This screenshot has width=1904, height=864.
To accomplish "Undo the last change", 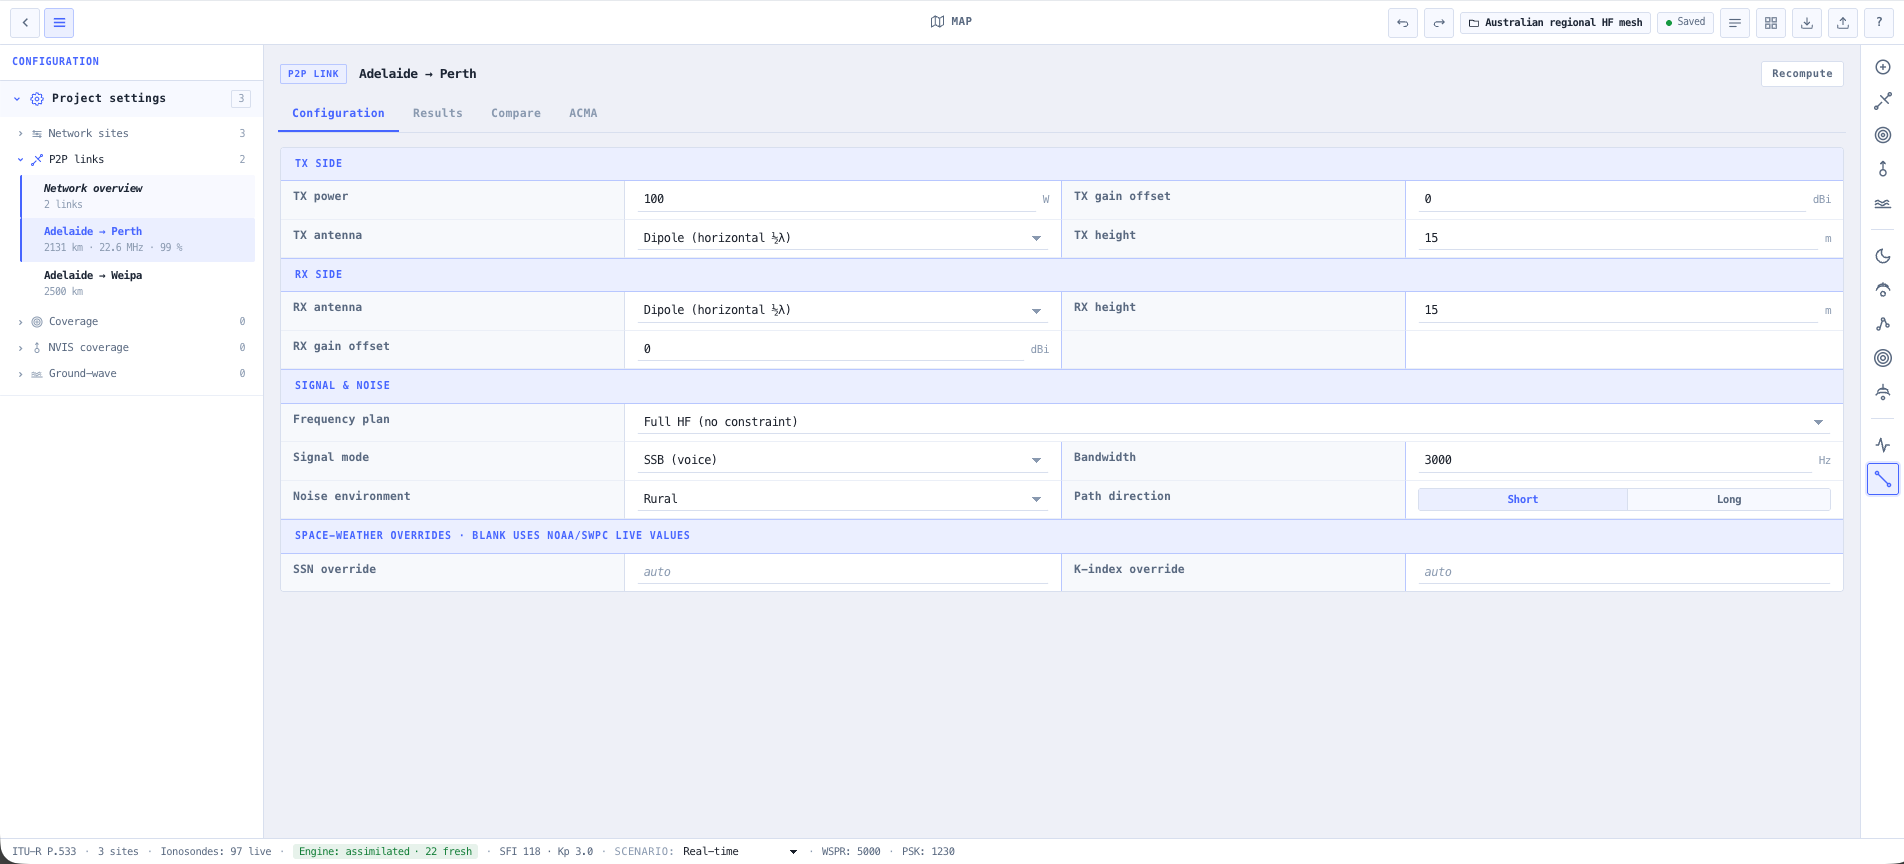I will coord(1403,22).
